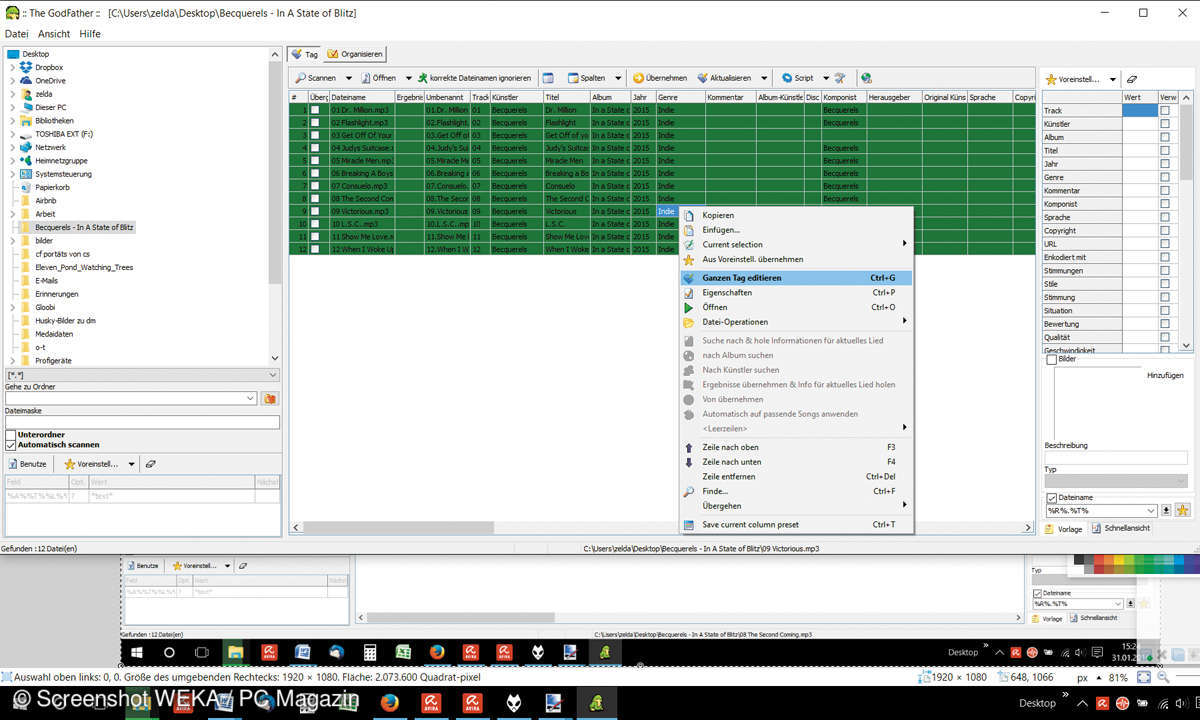Check the box for row 1 Dr. Million
The height and width of the screenshot is (720, 1200).
click(x=315, y=110)
